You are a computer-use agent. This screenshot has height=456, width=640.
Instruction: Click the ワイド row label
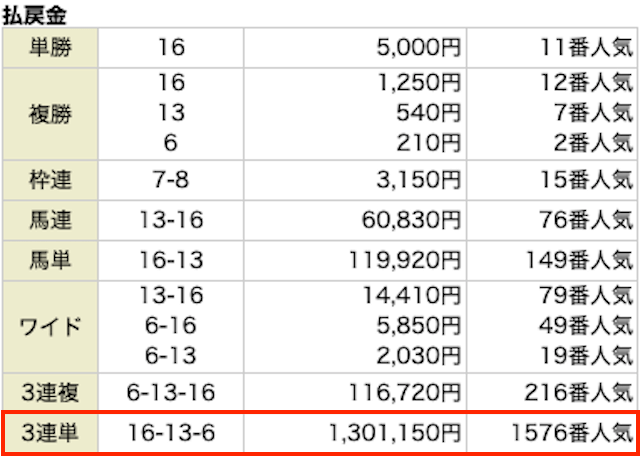[50, 327]
